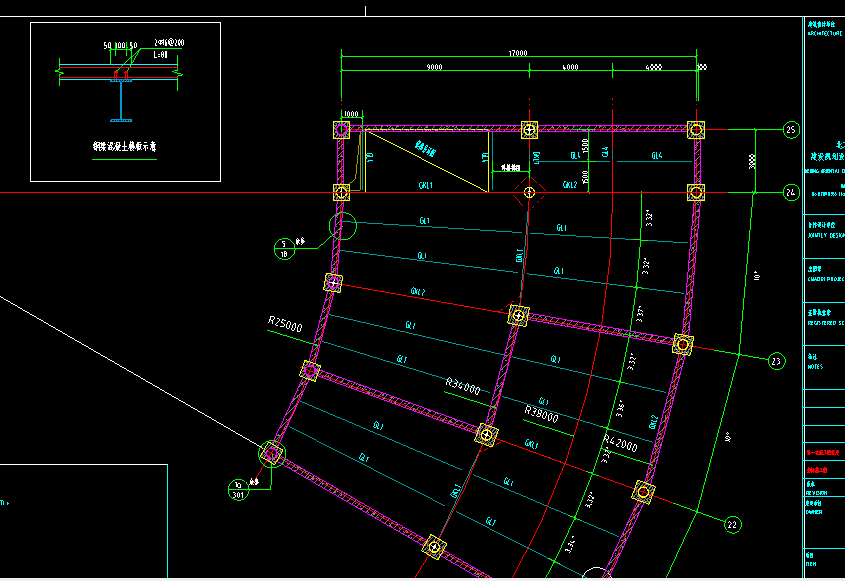Image resolution: width=845 pixels, height=581 pixels.
Task: Select the 5/1B detail callout bubble
Action: pos(284,249)
